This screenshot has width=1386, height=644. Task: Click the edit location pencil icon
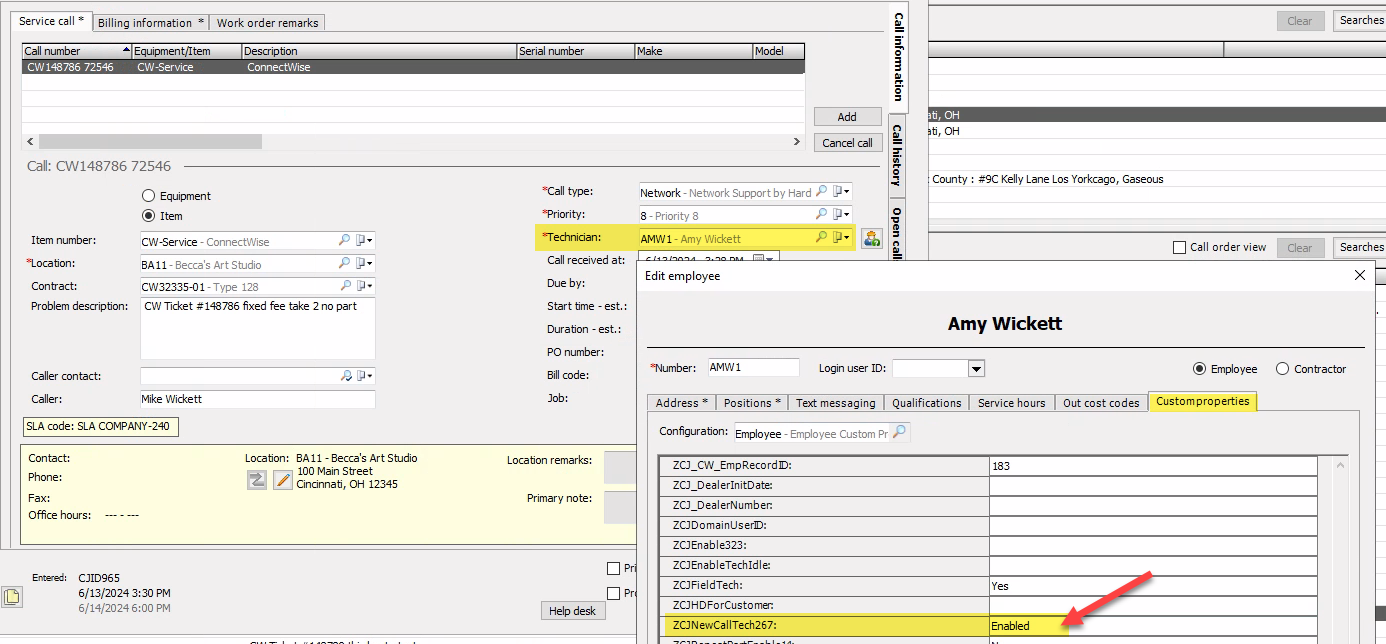click(x=282, y=480)
